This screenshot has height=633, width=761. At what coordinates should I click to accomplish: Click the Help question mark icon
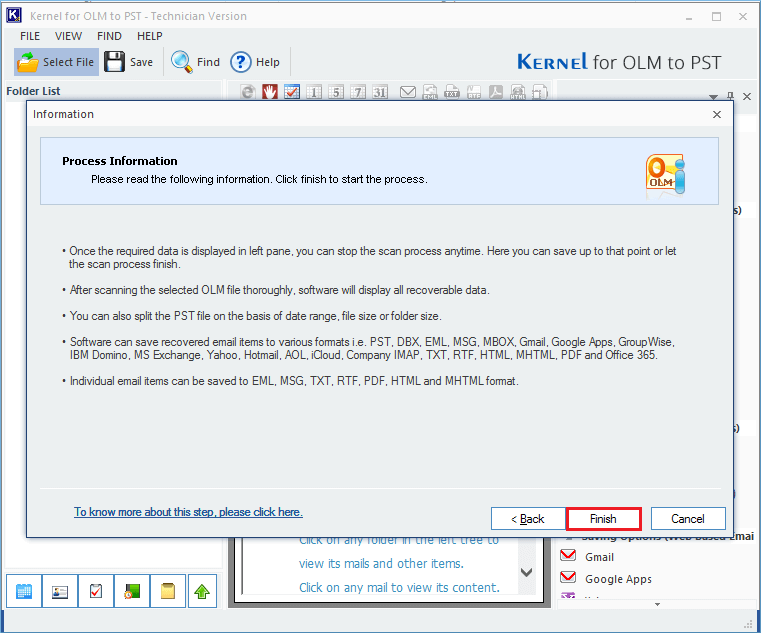tap(241, 62)
